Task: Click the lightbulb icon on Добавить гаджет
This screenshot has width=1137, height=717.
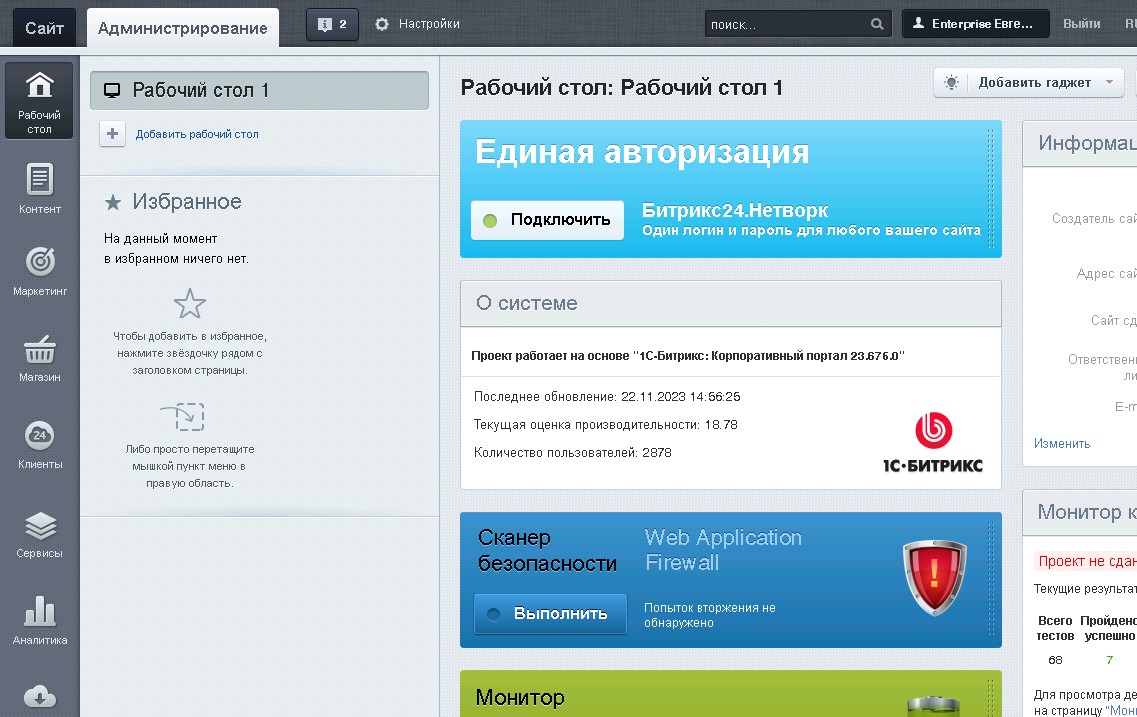Action: (x=951, y=83)
